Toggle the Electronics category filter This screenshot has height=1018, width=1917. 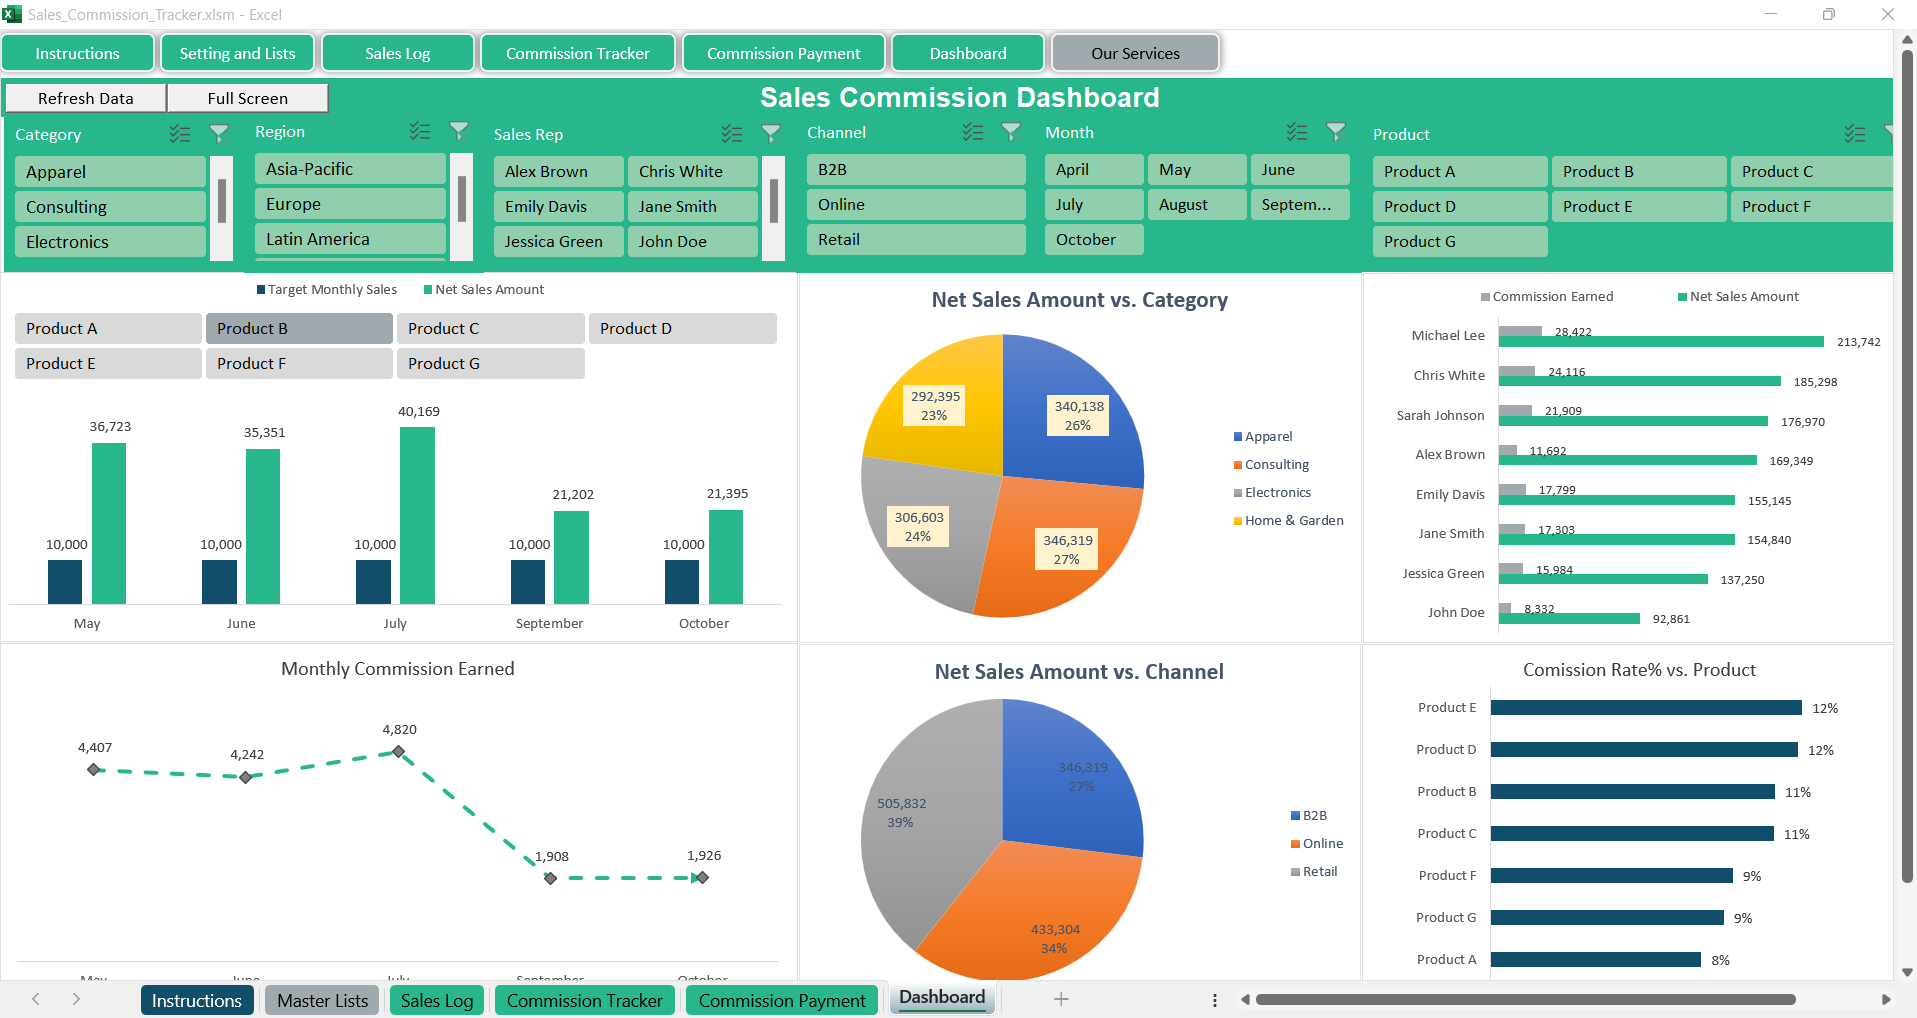[110, 242]
